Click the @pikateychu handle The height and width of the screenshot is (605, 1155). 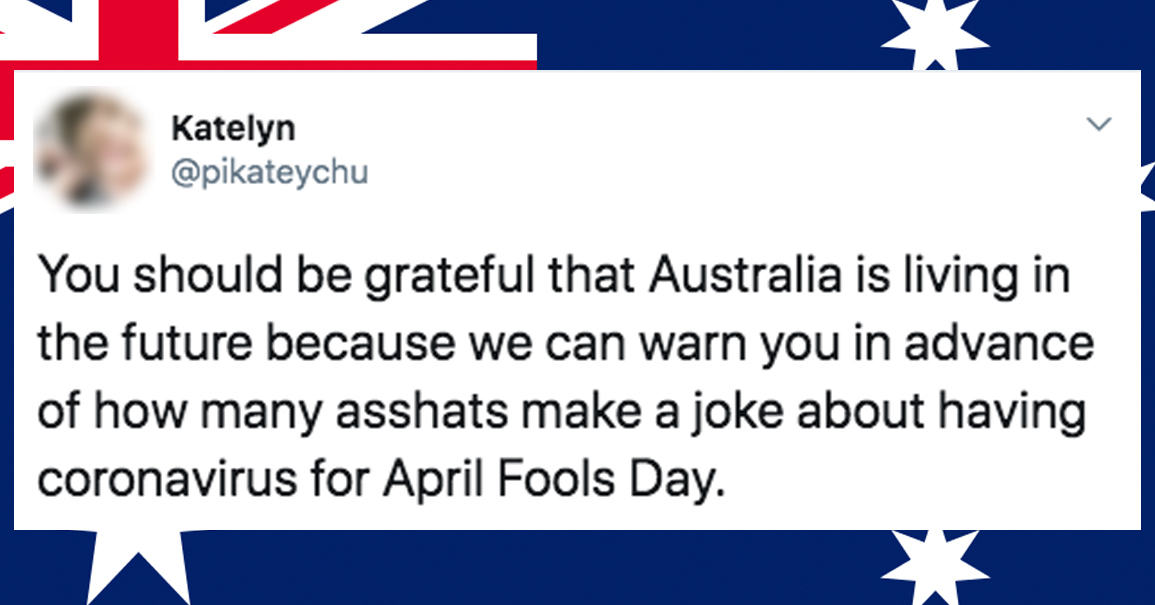[x=270, y=172]
